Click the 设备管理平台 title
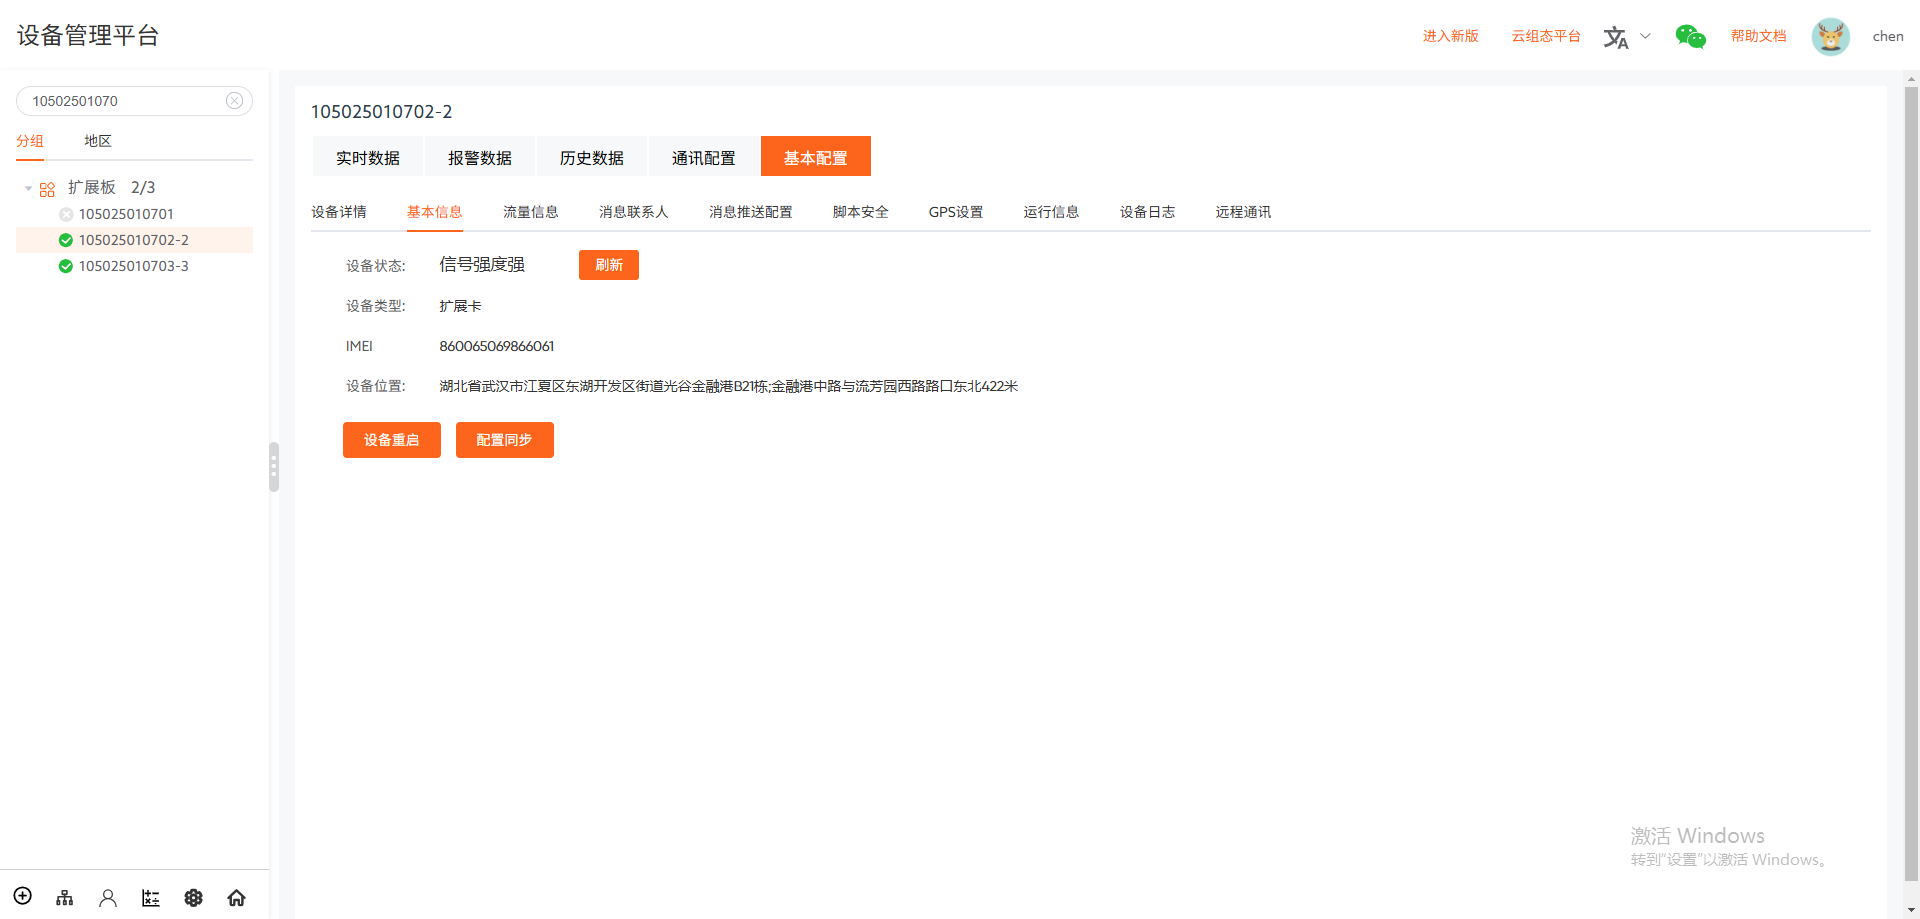 point(88,36)
